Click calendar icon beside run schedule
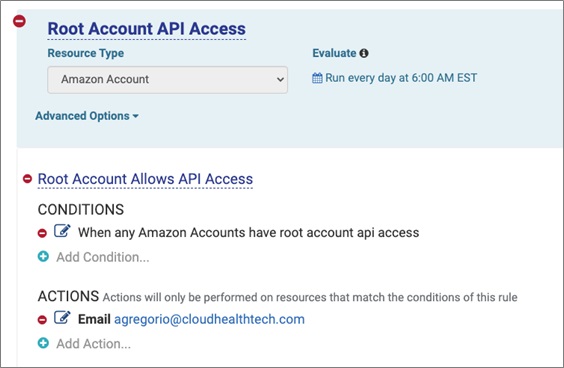 (x=317, y=78)
